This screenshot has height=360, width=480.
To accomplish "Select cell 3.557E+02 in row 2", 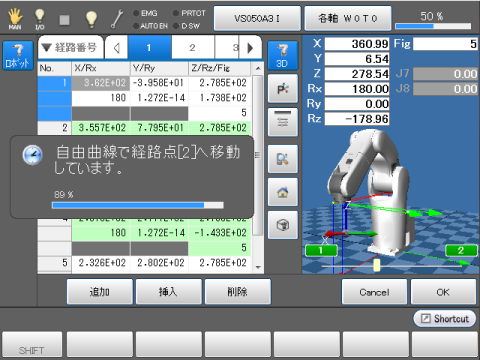I will pyautogui.click(x=101, y=128).
